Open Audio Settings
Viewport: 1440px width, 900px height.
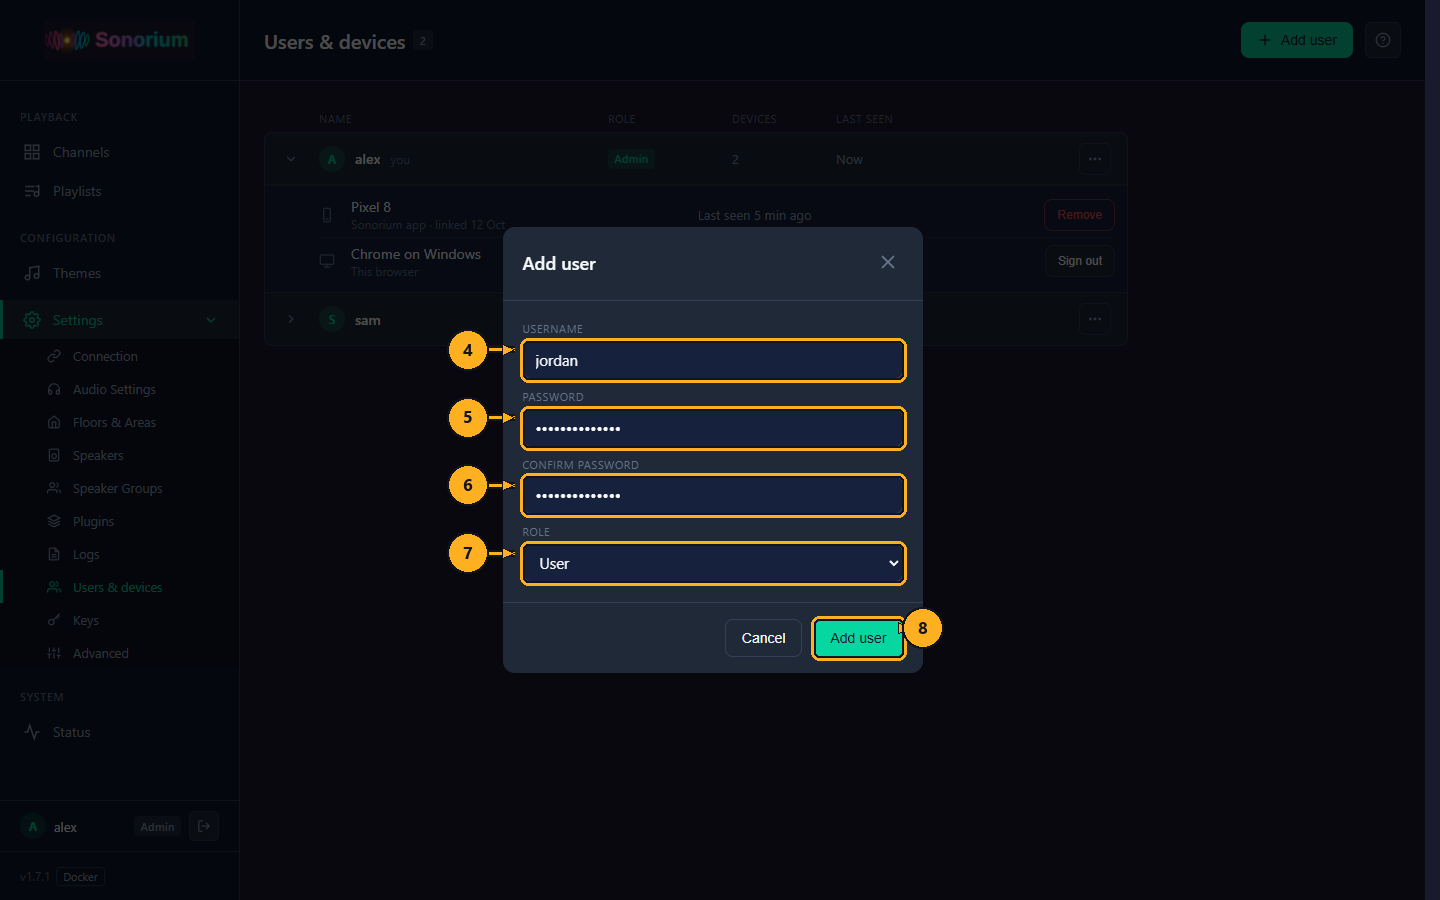(119, 389)
